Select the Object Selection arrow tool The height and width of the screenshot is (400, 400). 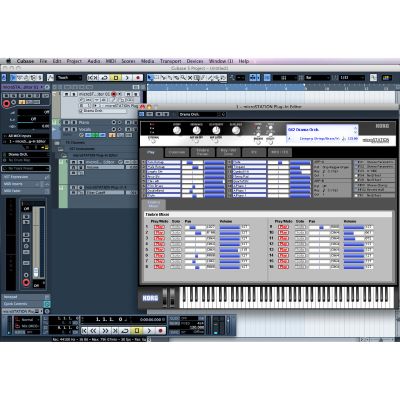150,78
